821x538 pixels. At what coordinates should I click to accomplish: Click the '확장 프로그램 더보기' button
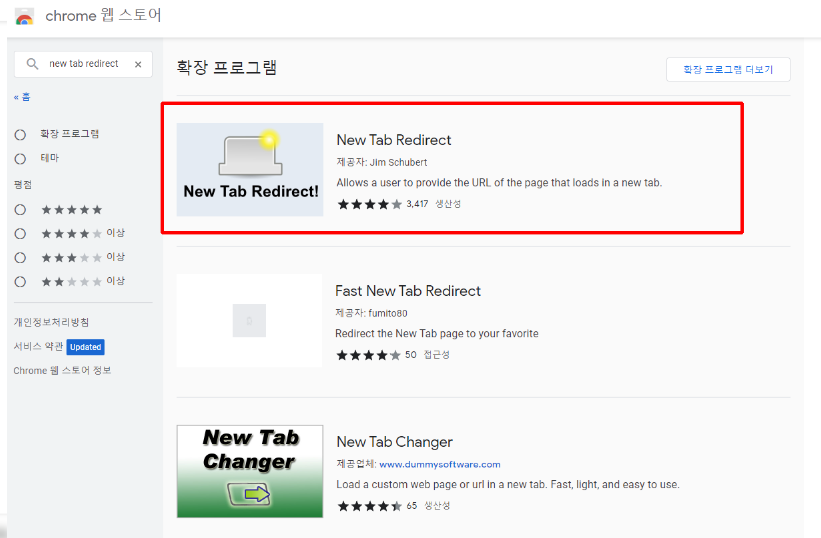point(728,69)
